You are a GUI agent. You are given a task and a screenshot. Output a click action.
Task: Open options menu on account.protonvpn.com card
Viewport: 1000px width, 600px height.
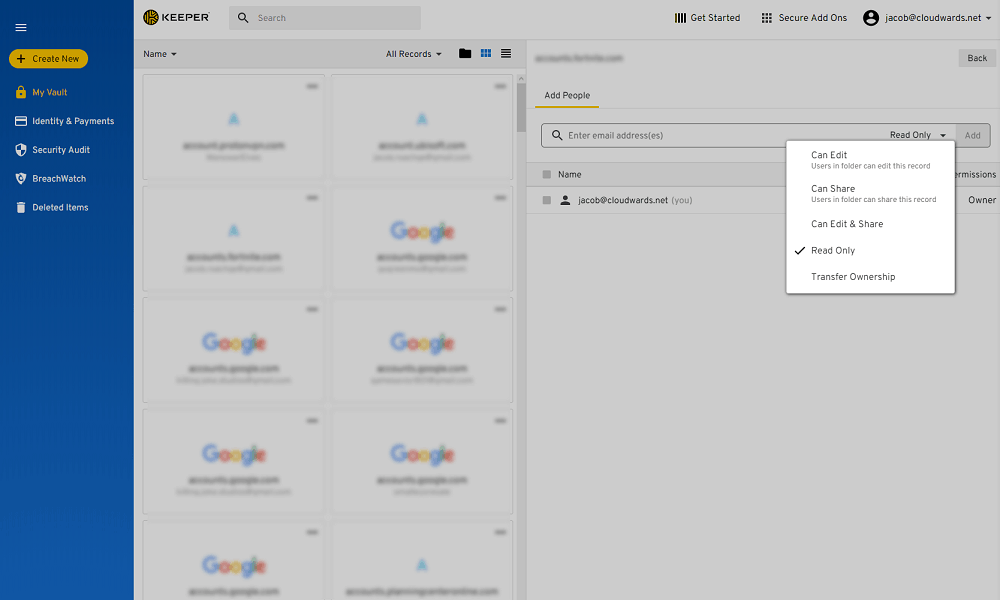(312, 86)
